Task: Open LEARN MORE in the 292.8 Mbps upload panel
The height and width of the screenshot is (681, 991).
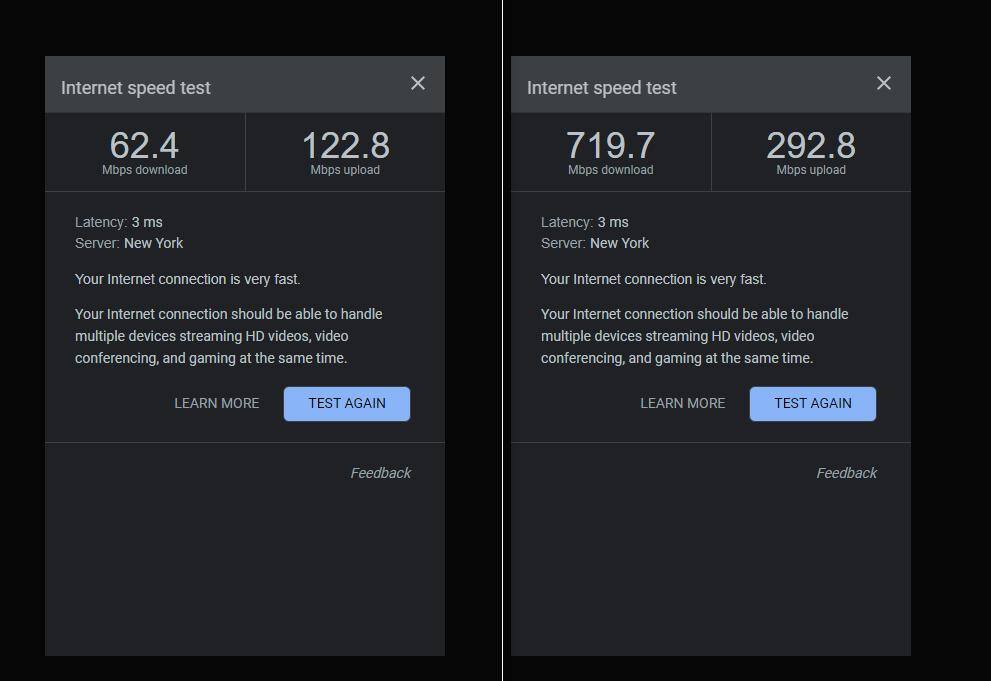Action: [x=682, y=404]
